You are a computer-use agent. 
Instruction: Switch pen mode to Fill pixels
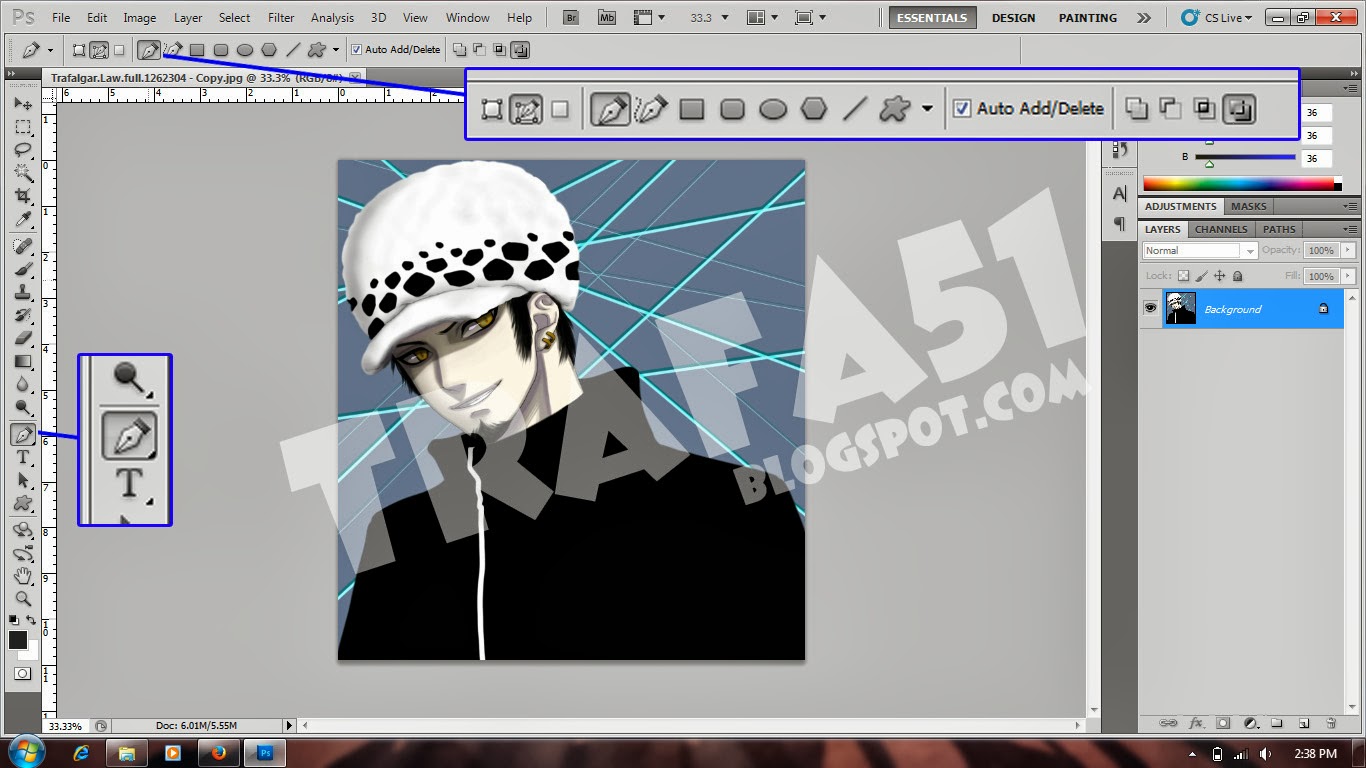click(119, 50)
